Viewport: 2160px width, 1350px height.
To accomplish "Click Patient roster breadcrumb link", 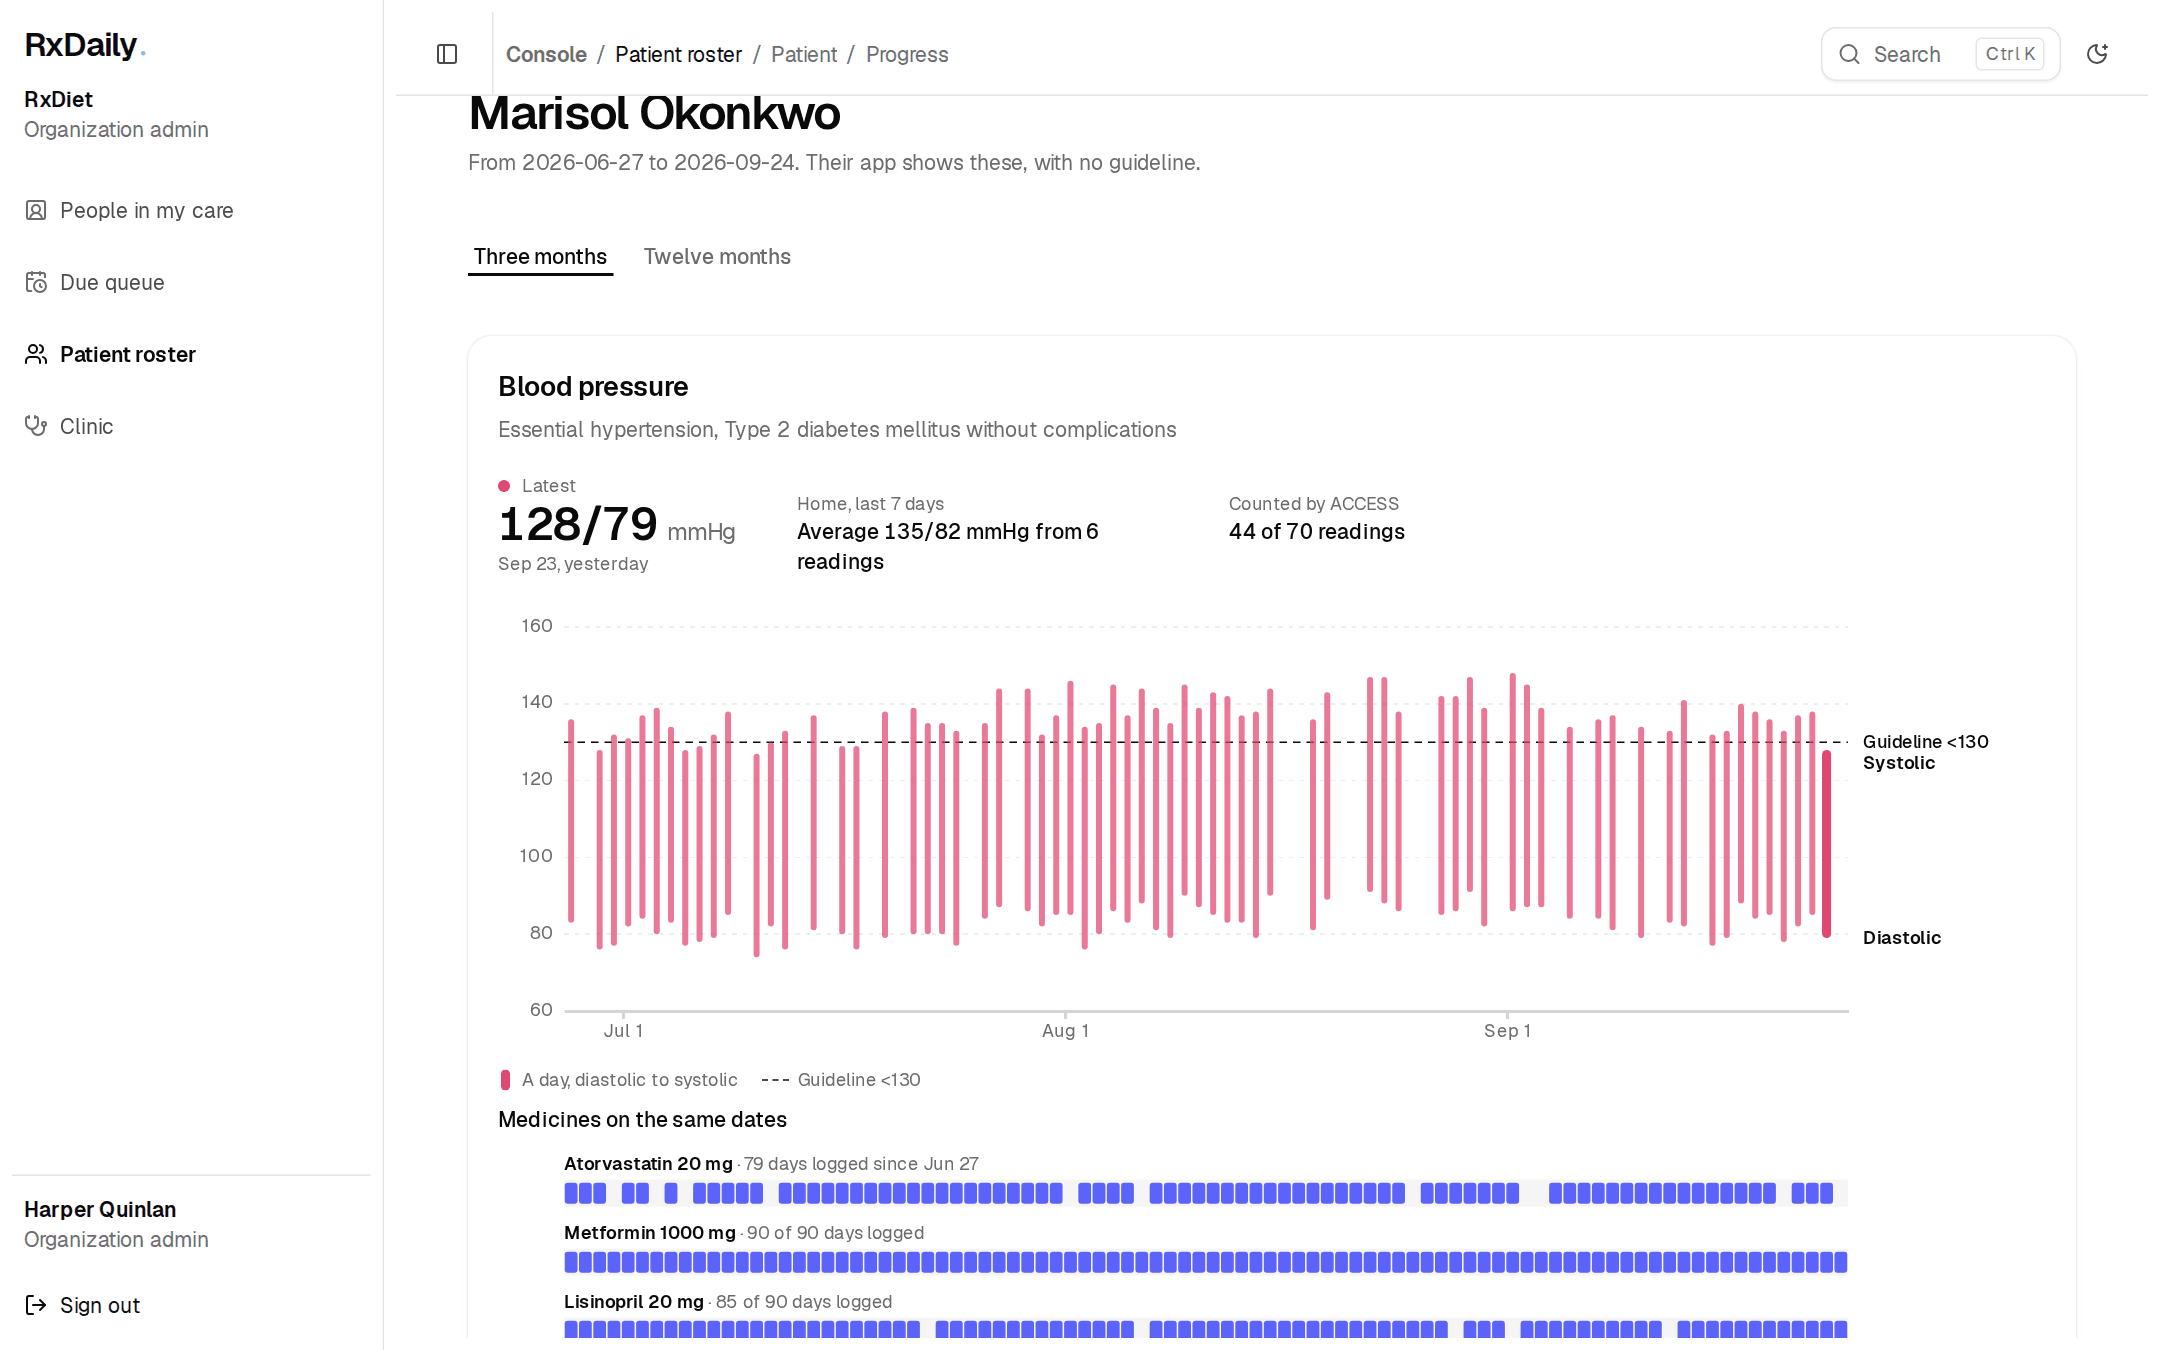I will point(678,54).
